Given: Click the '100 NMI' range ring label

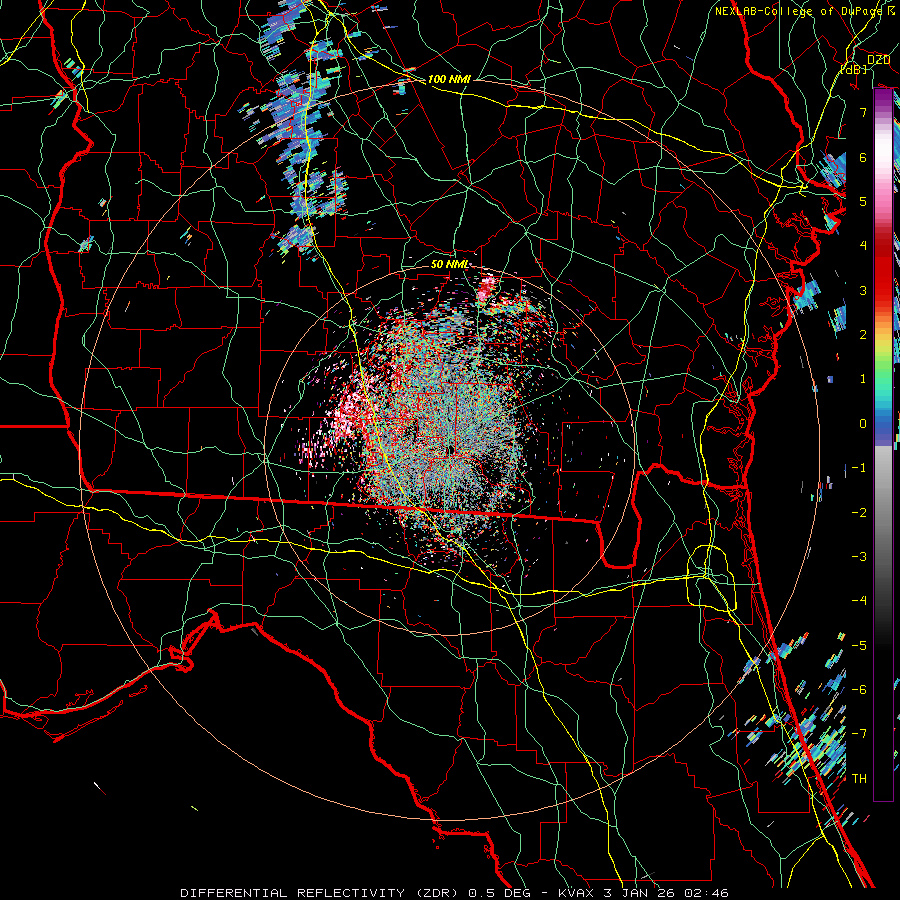Looking at the screenshot, I should click(x=449, y=79).
